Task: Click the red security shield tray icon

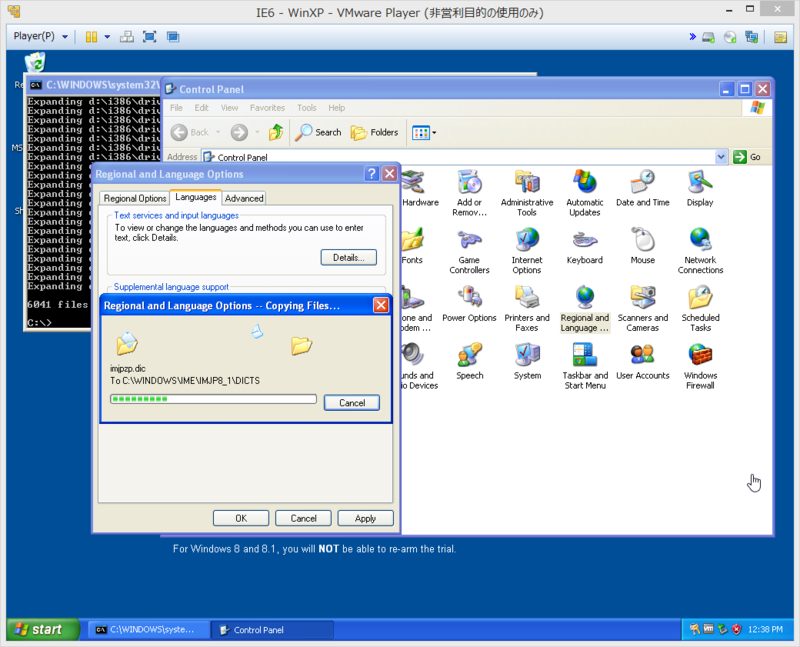Action: click(x=736, y=629)
